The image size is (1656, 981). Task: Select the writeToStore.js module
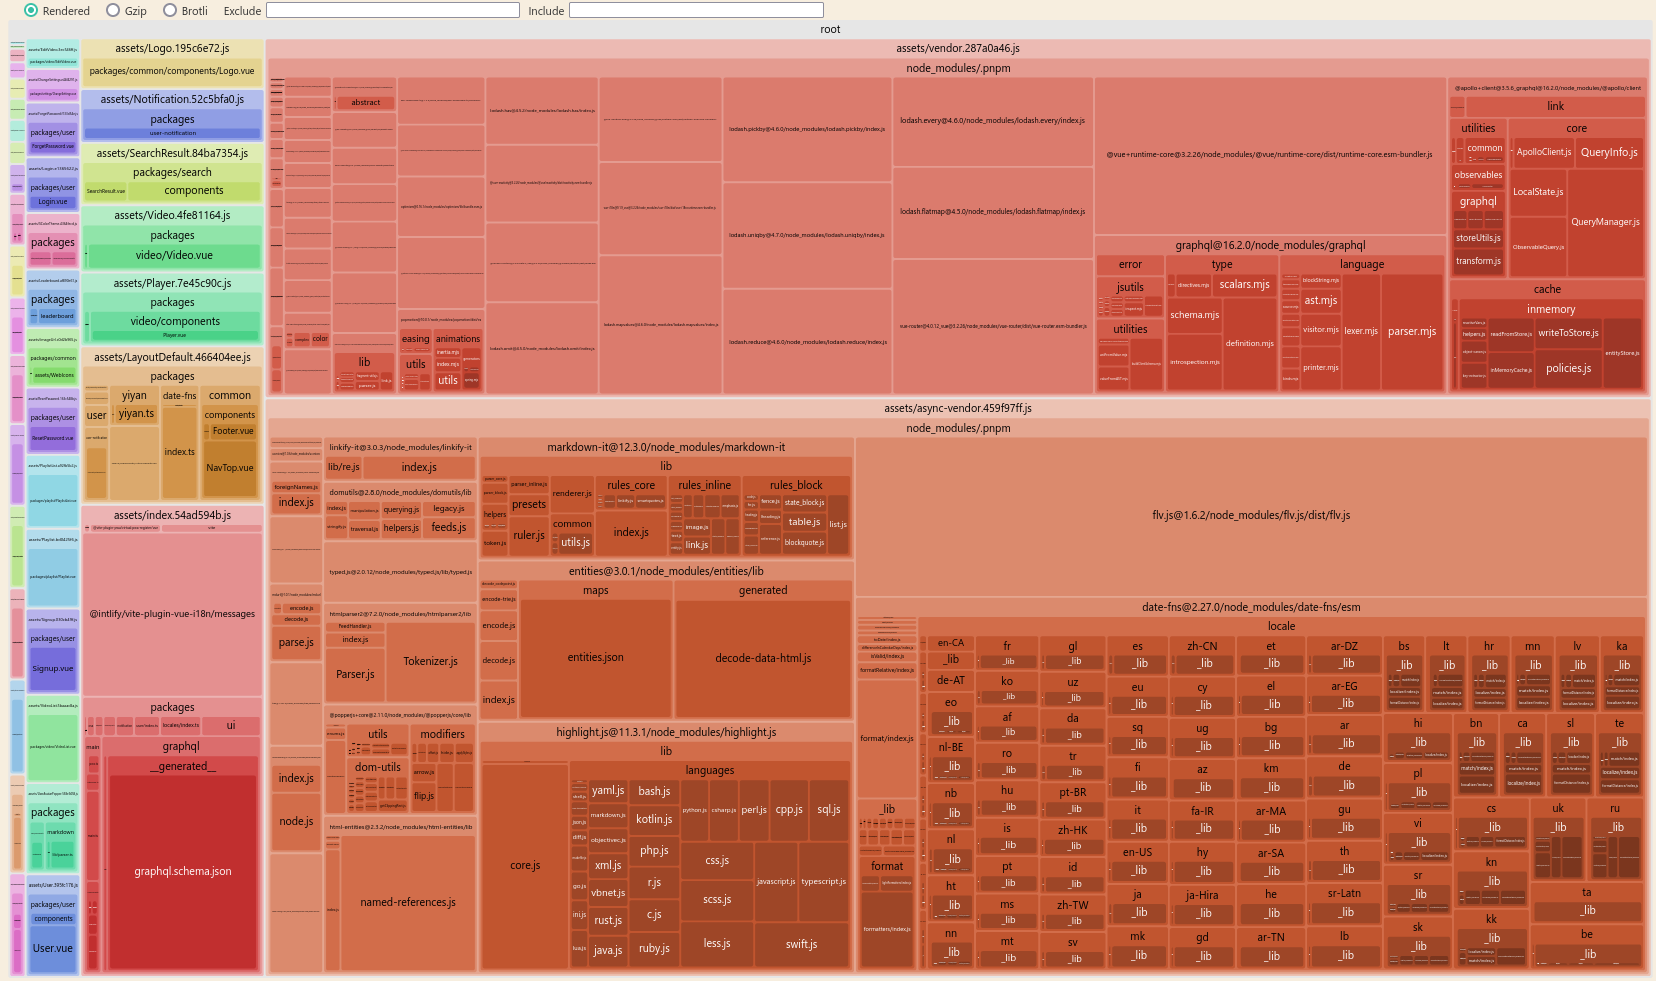[x=1568, y=333]
